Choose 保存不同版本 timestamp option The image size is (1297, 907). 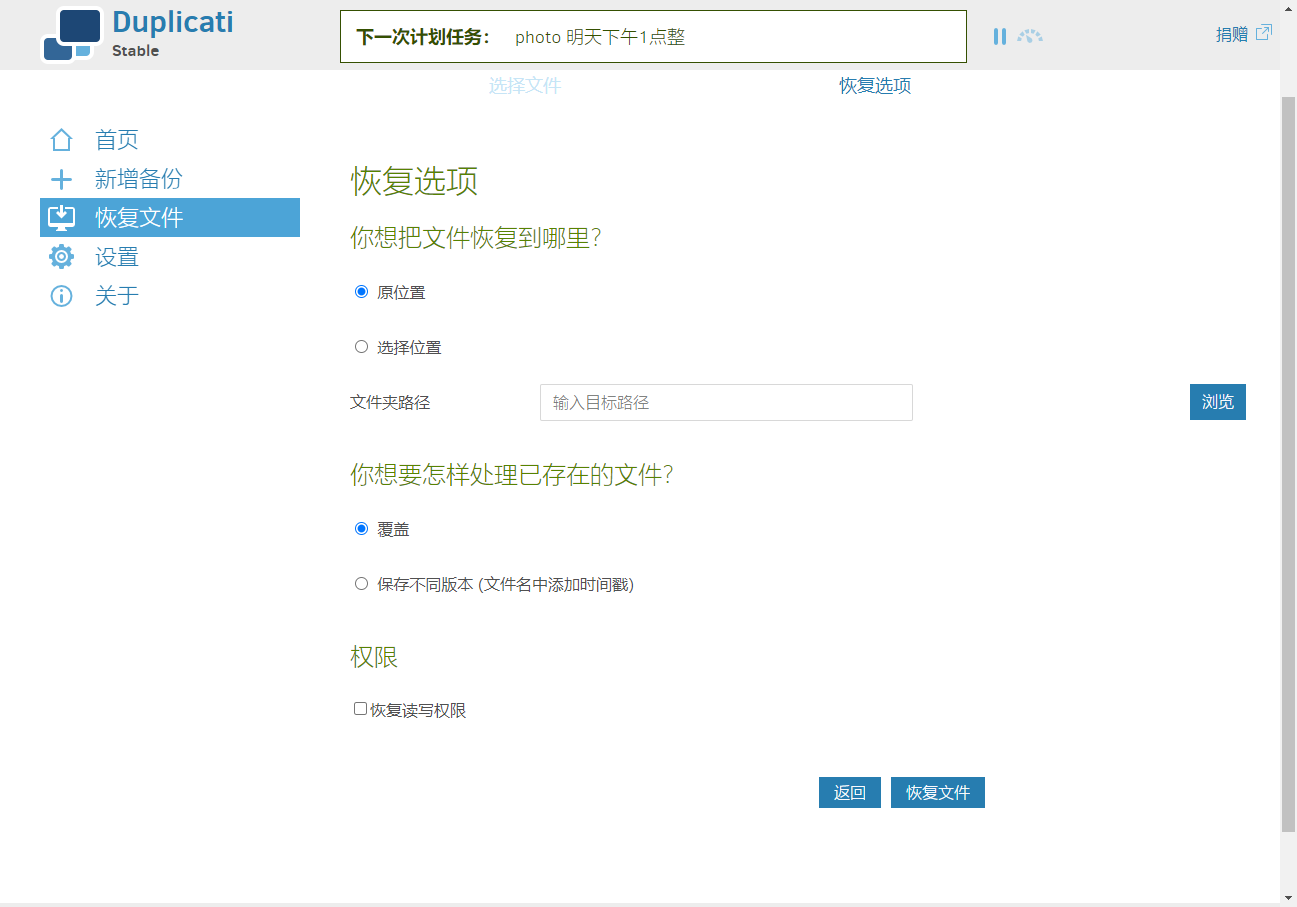tap(362, 584)
